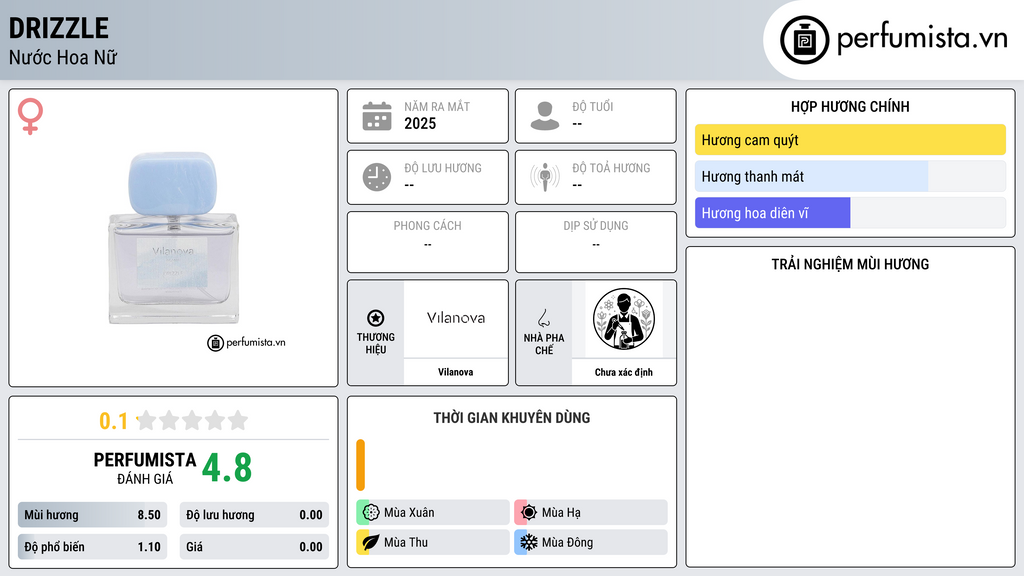Click the star badge icon above Thương hiệu
The height and width of the screenshot is (576, 1024).
(376, 318)
